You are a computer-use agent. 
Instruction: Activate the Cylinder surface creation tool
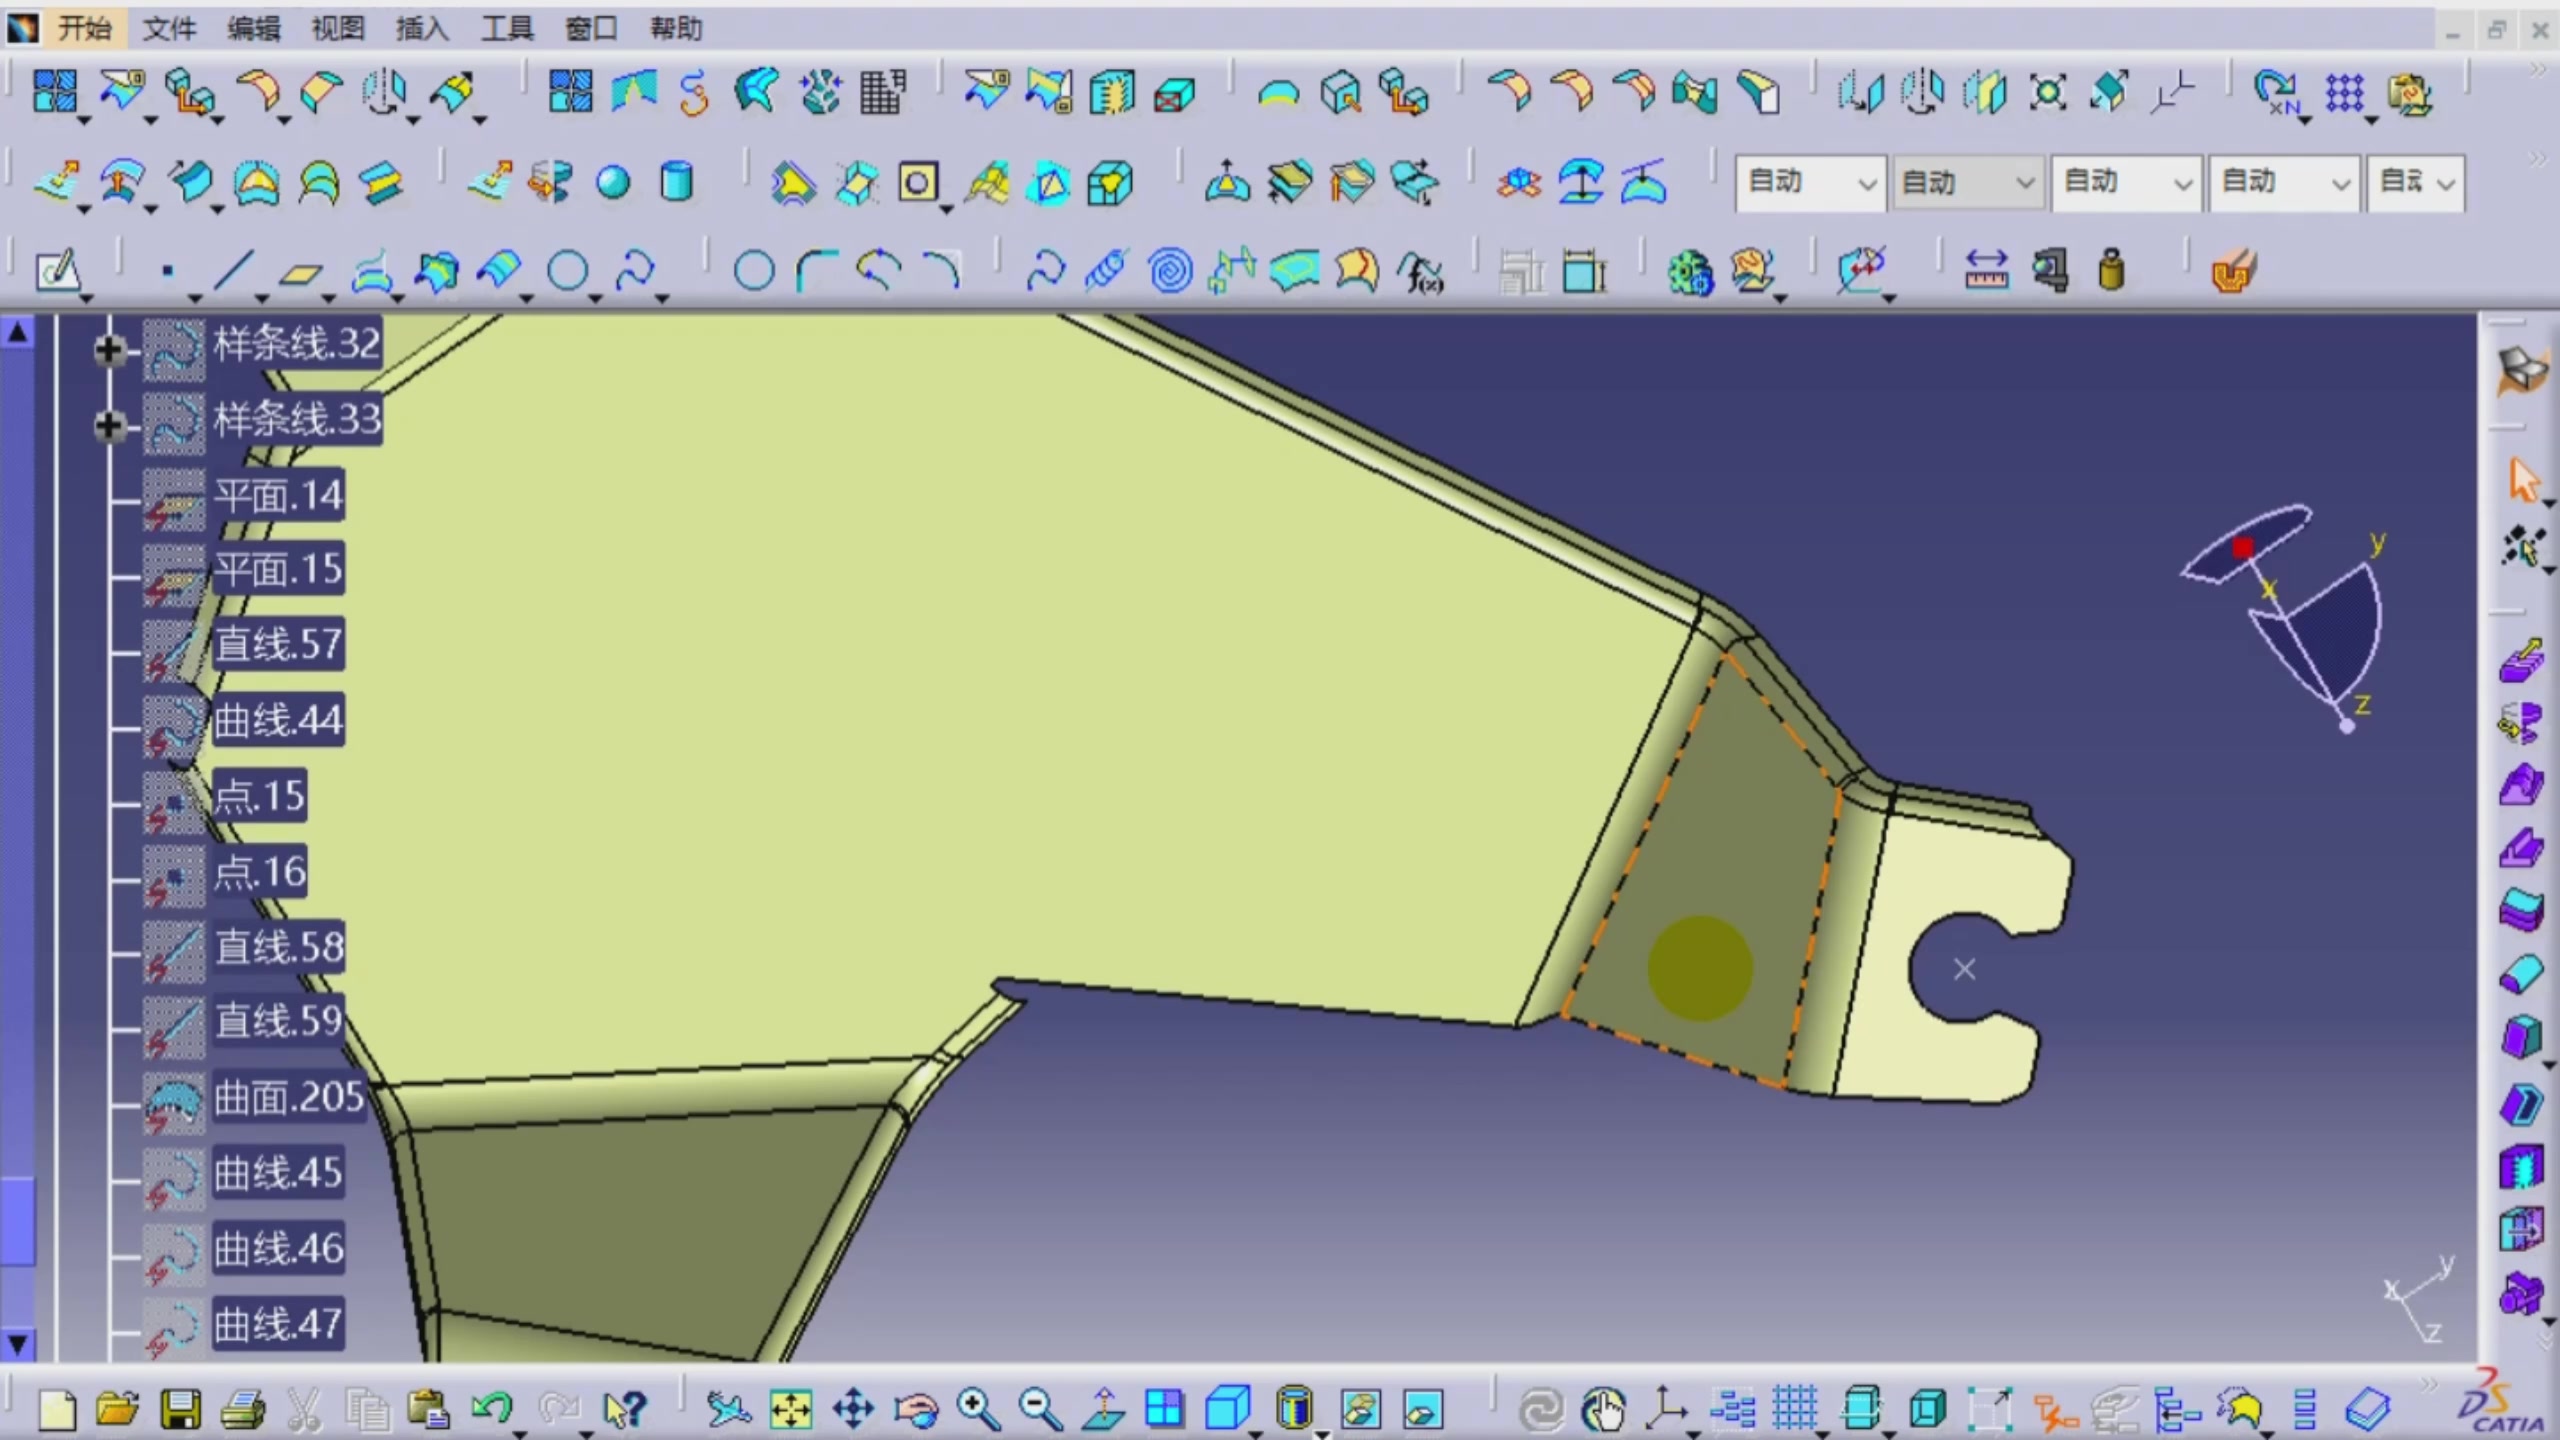click(676, 182)
